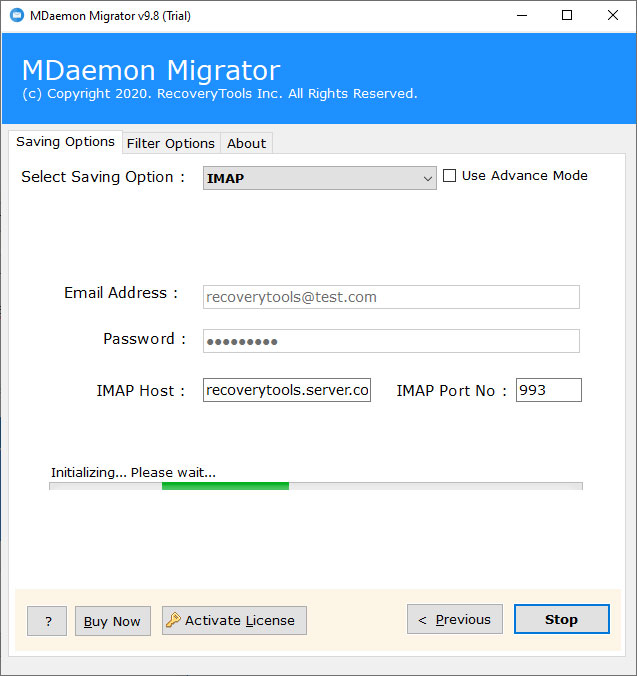Click the IMAP Port No field
This screenshot has height=676, width=637.
[548, 390]
